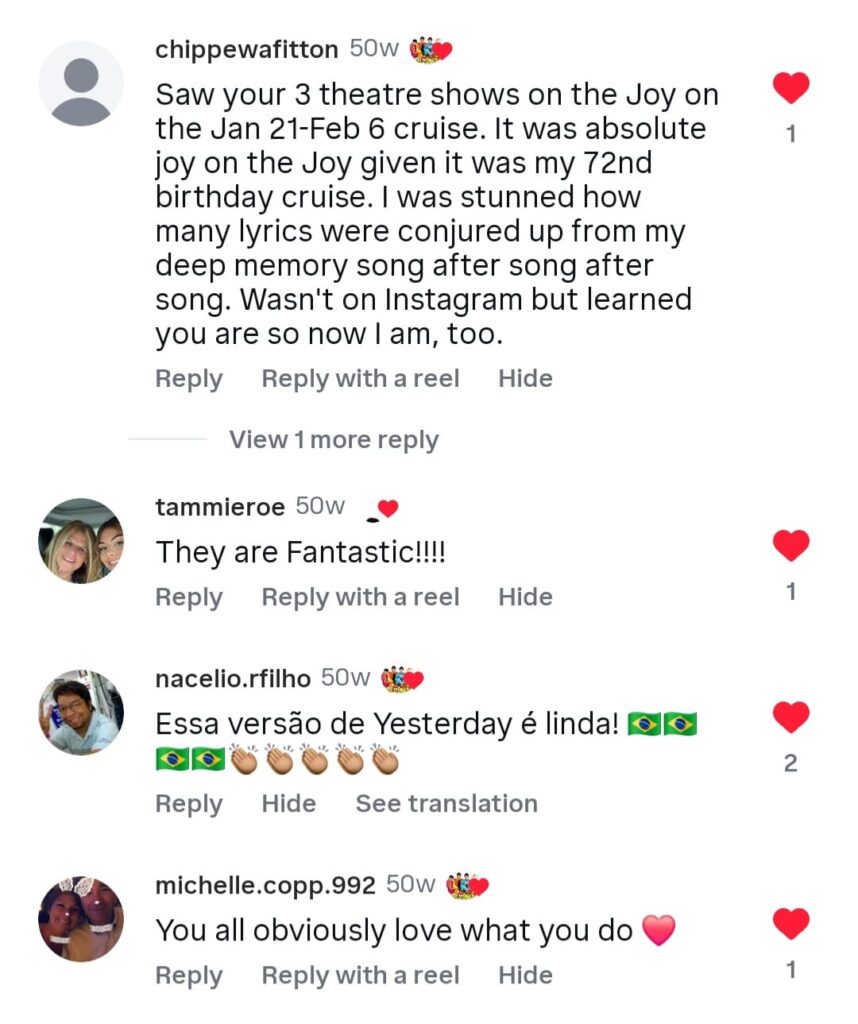The height and width of the screenshot is (1024, 858).
Task: Reply with a reel to michelle.copp.992
Action: (x=360, y=975)
